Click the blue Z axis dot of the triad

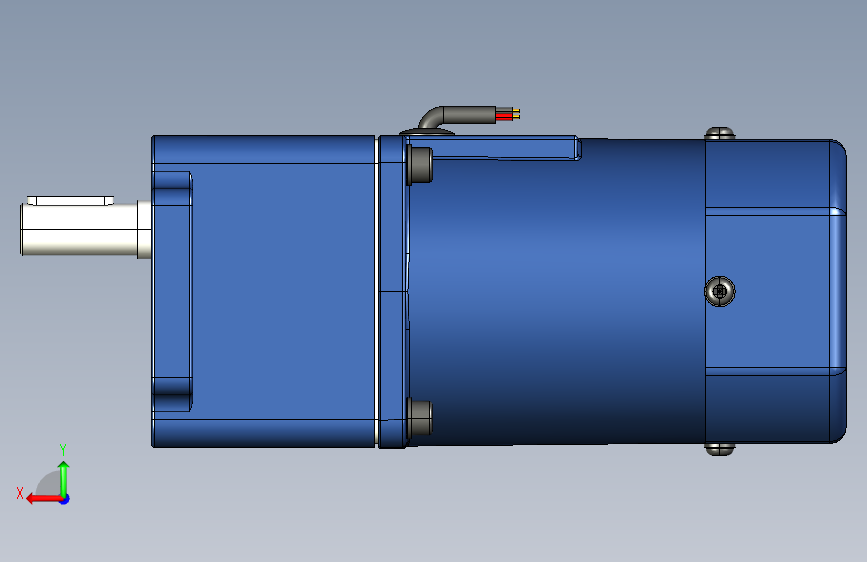pos(65,499)
